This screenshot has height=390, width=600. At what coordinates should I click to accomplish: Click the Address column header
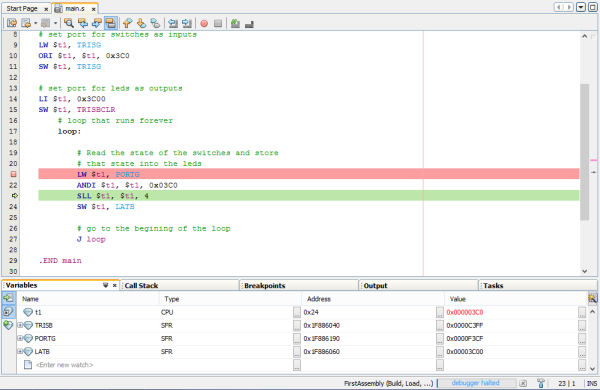pos(373,299)
